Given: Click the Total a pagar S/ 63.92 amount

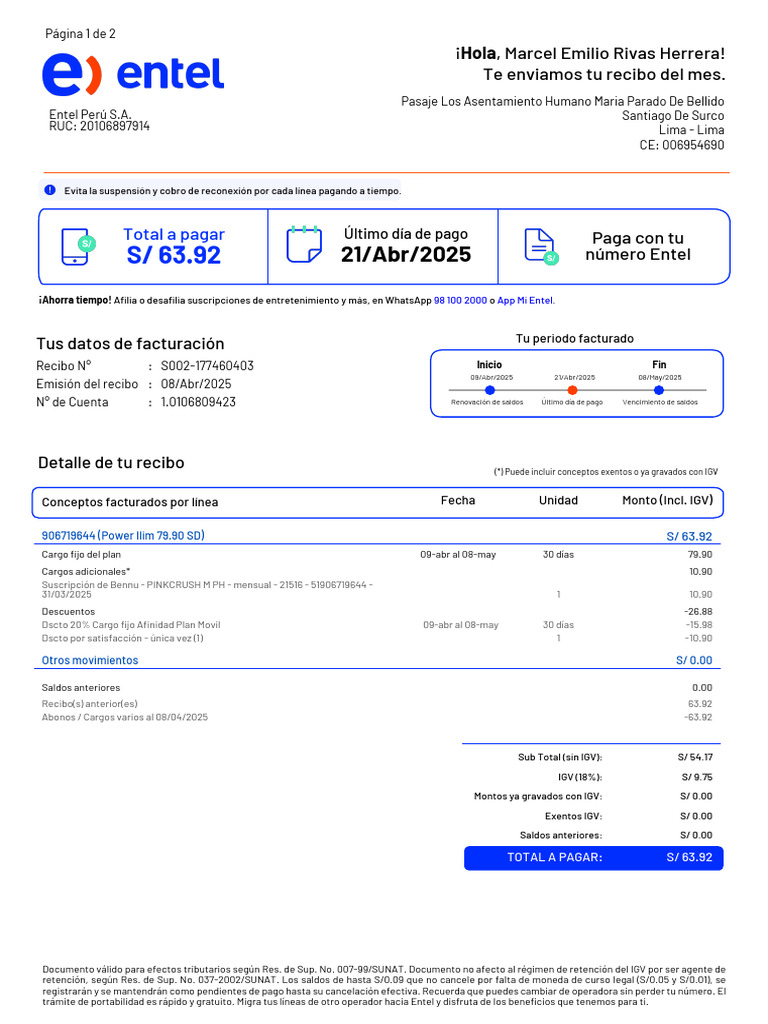Looking at the screenshot, I should coord(174,255).
